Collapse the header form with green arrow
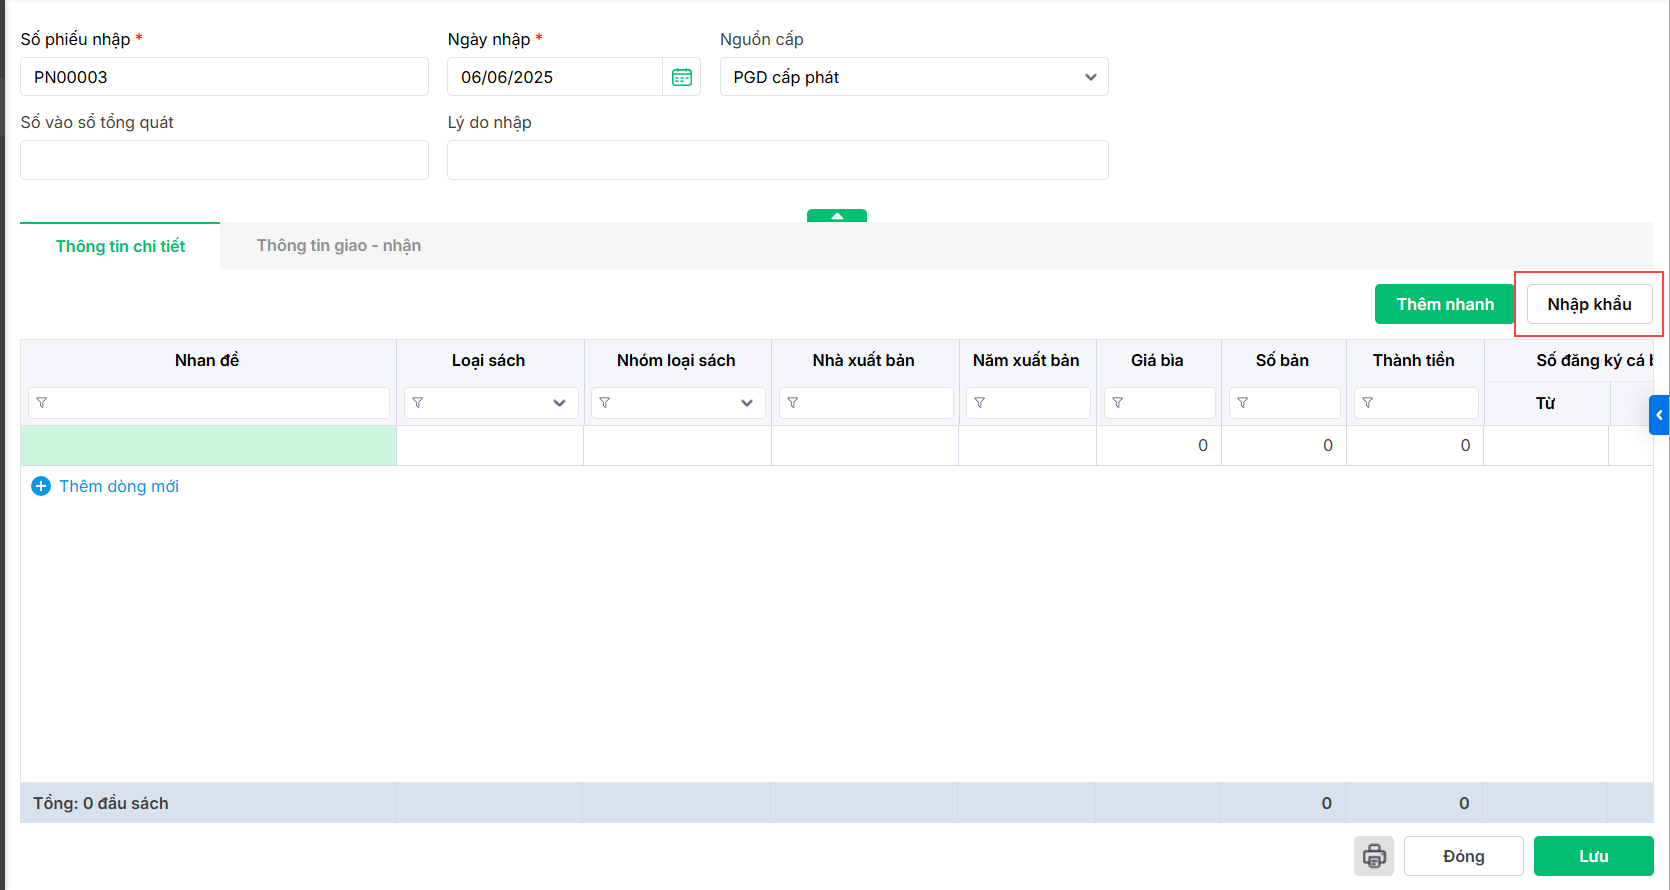The height and width of the screenshot is (890, 1670). point(837,216)
